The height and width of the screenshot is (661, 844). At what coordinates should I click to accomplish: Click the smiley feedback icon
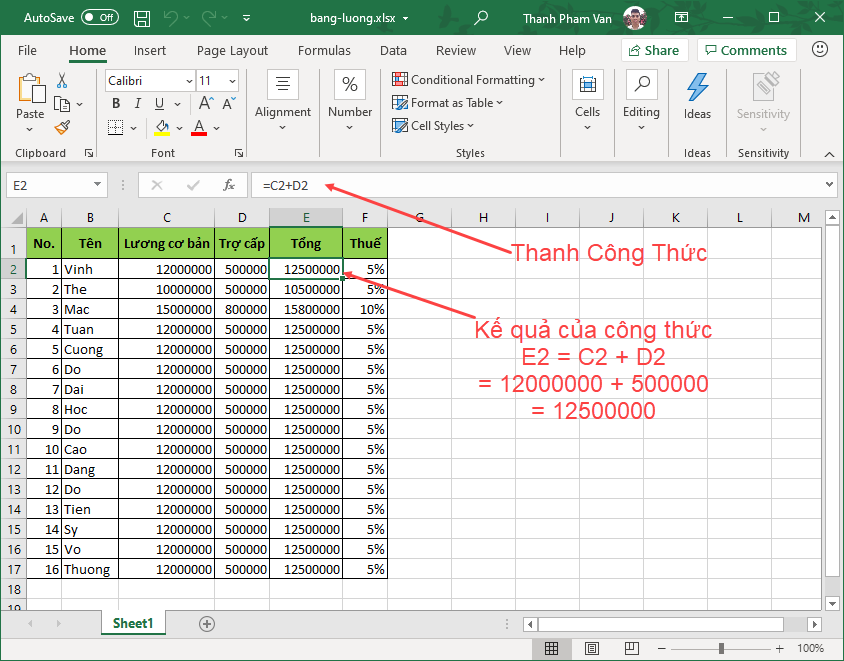pos(819,50)
